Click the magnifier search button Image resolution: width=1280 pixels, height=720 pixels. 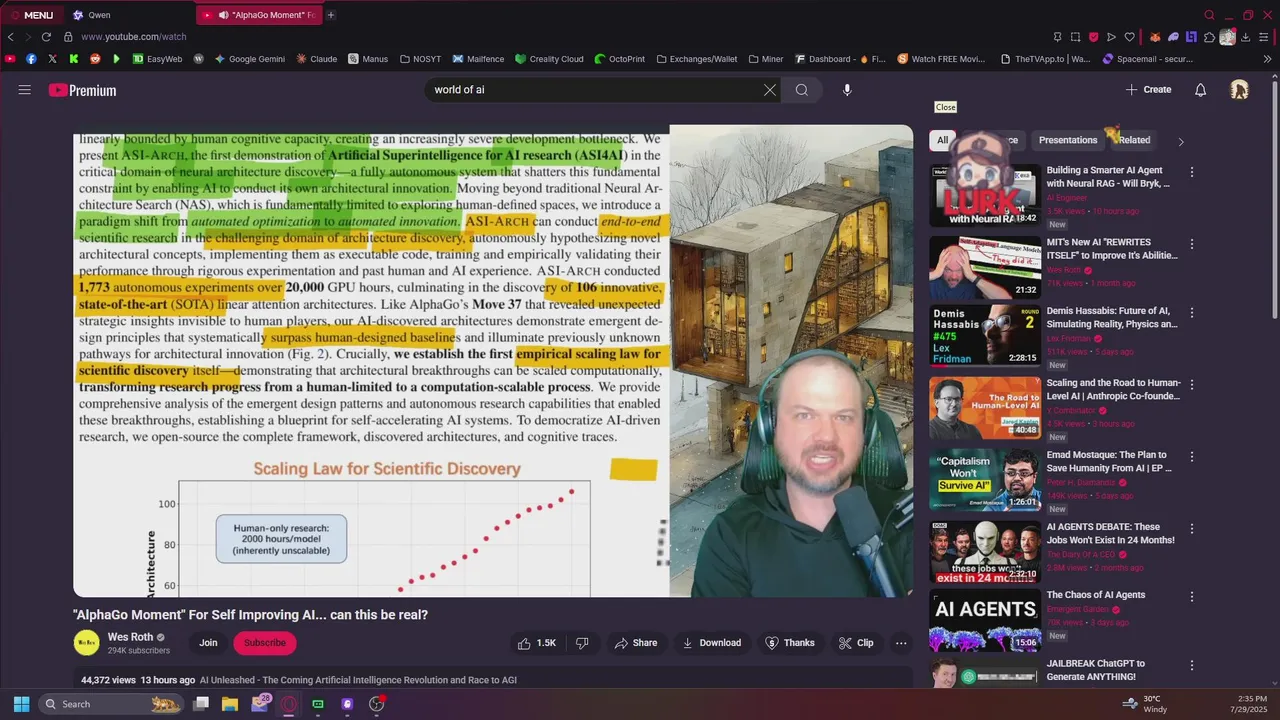click(801, 90)
